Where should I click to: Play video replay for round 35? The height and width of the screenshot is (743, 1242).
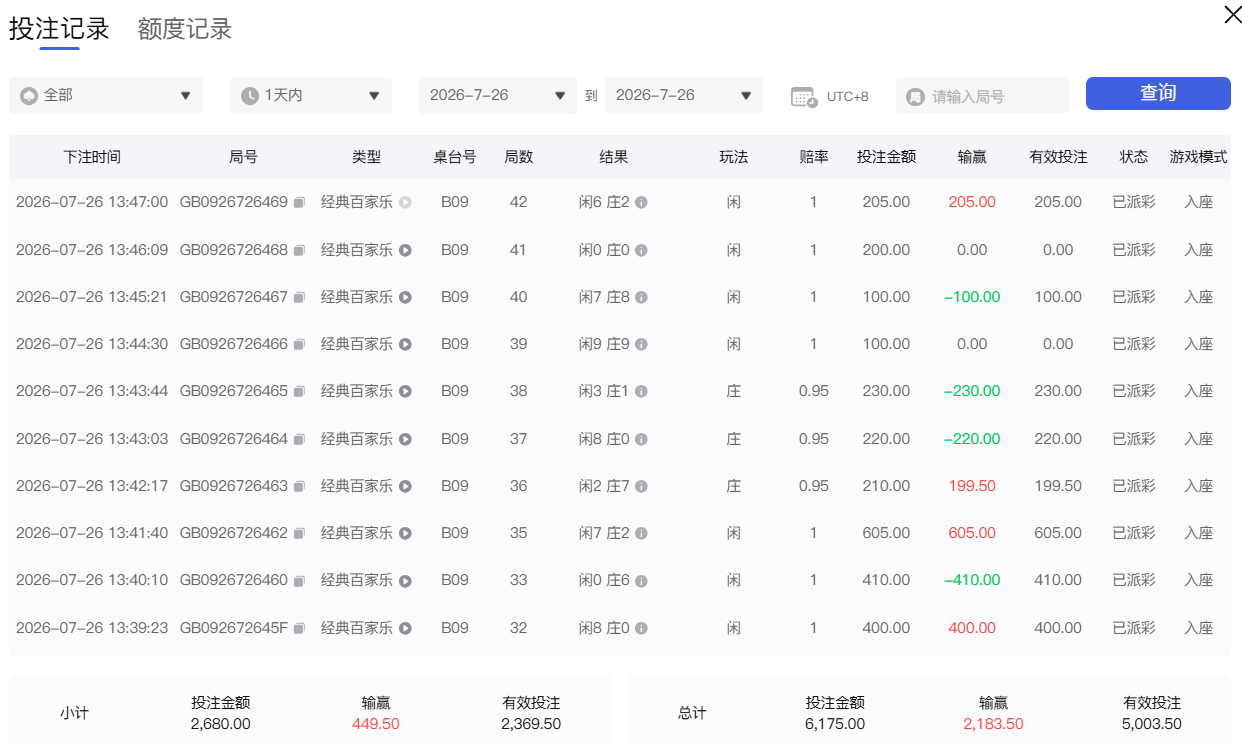(x=405, y=534)
